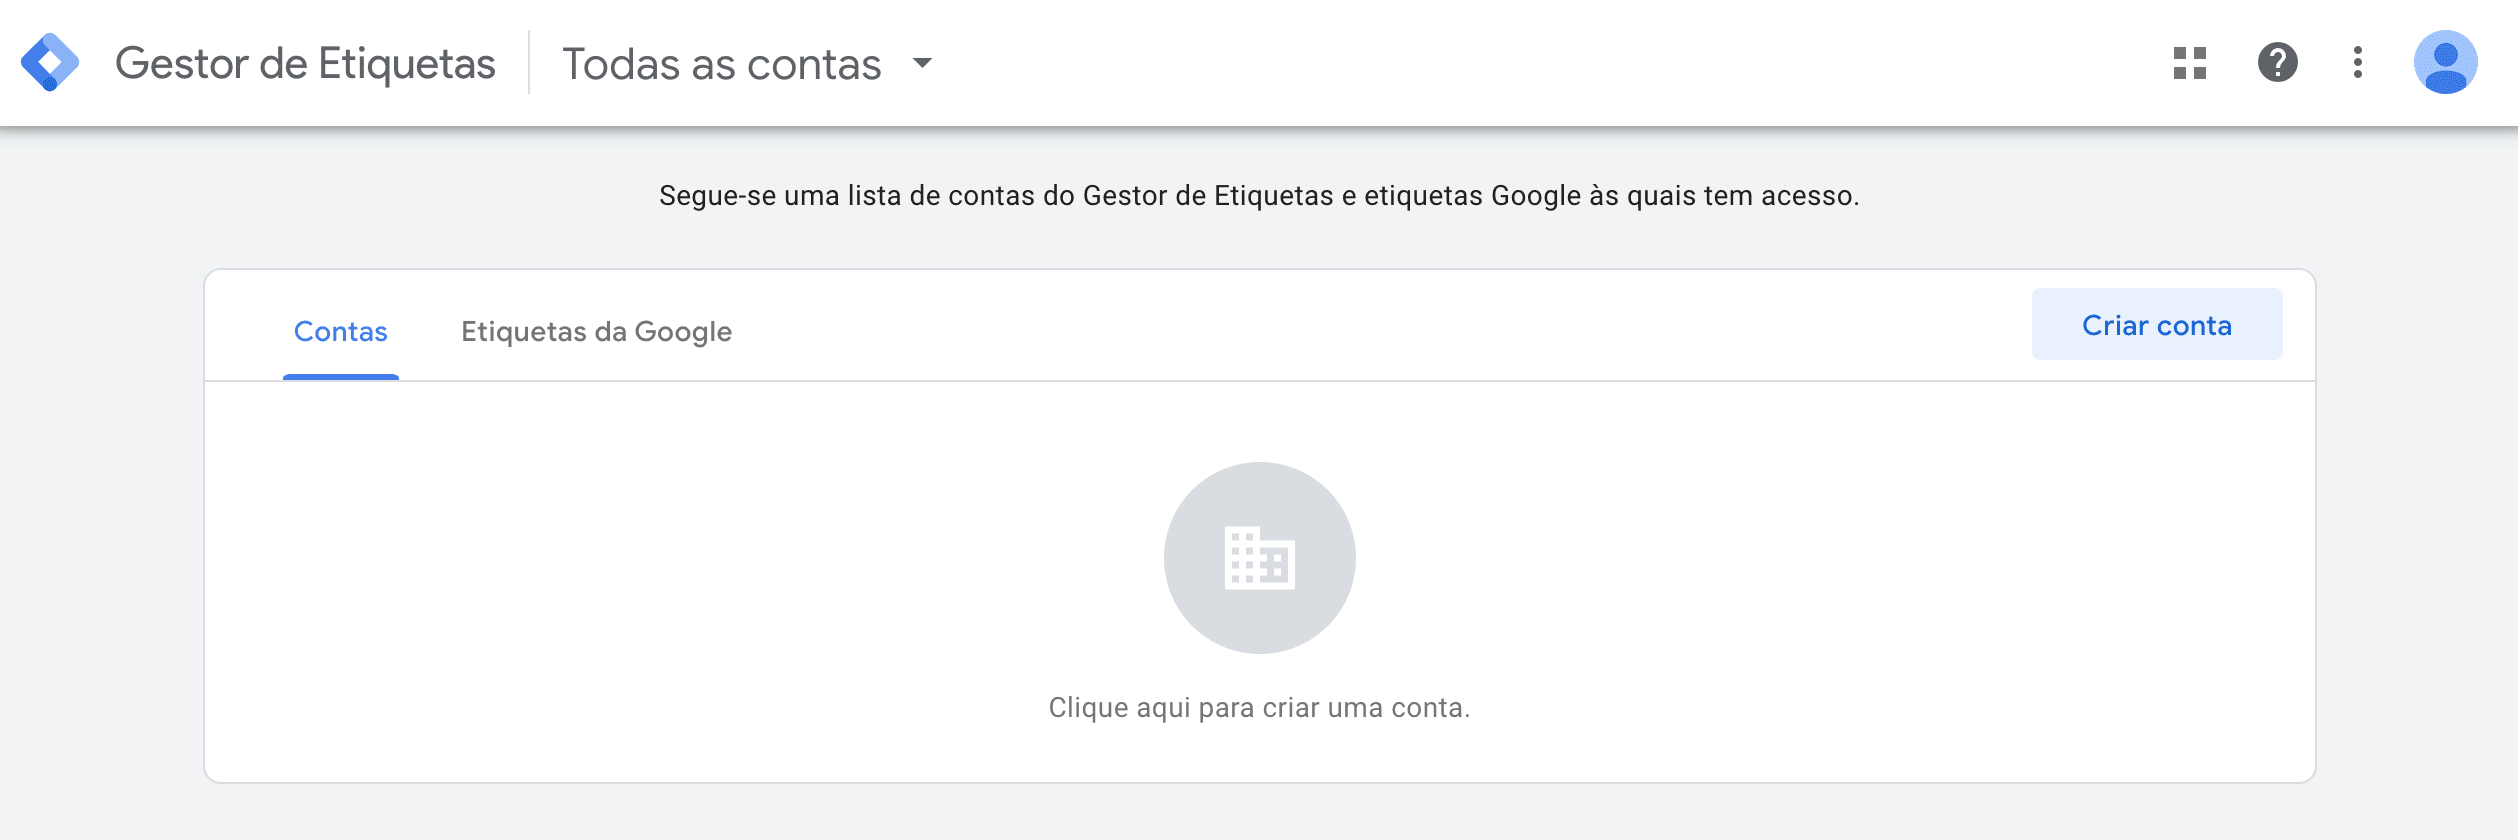The image size is (2518, 840).
Task: Open the Todas as contas account selector
Action: point(722,64)
